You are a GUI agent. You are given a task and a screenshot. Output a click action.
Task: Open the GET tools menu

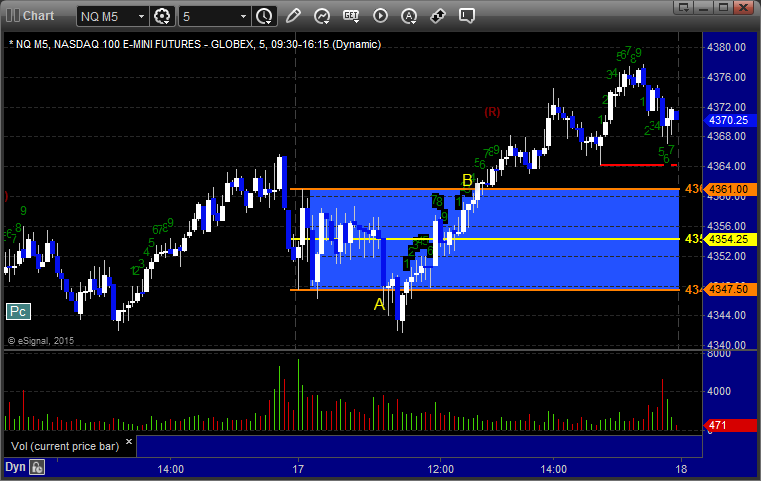click(x=351, y=16)
